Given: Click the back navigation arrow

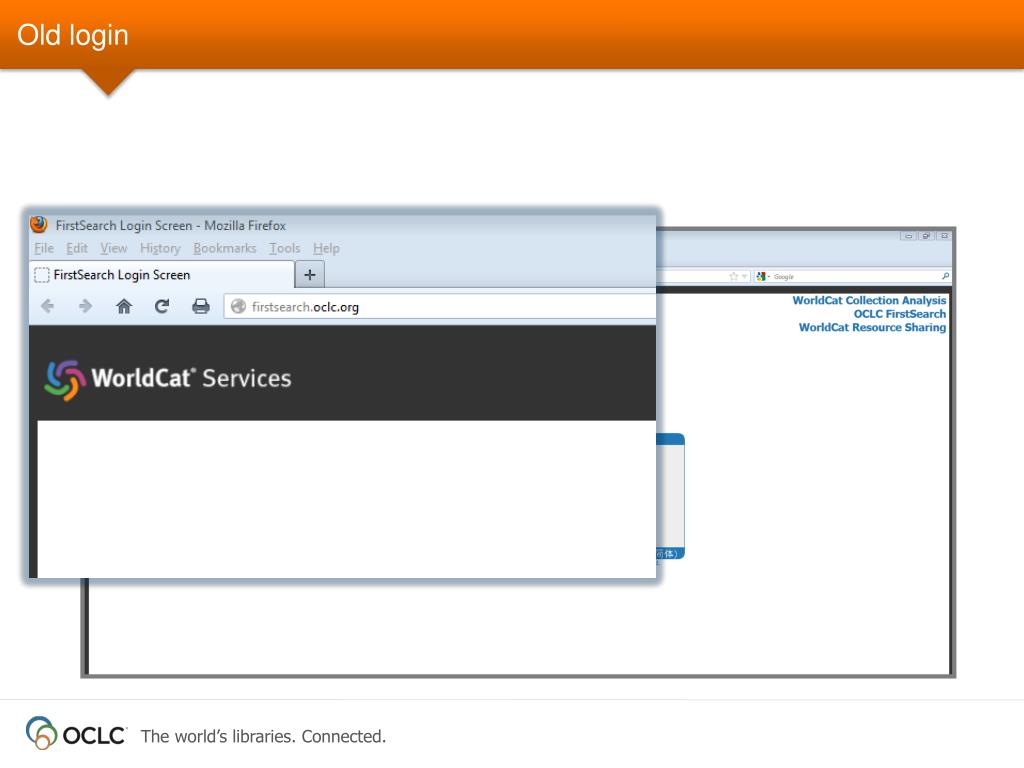Looking at the screenshot, I should (47, 306).
